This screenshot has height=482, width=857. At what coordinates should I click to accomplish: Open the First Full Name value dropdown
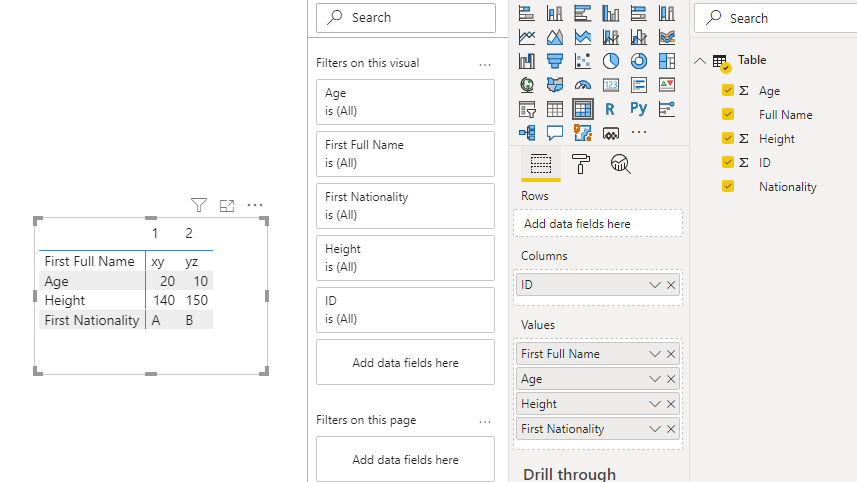[654, 354]
